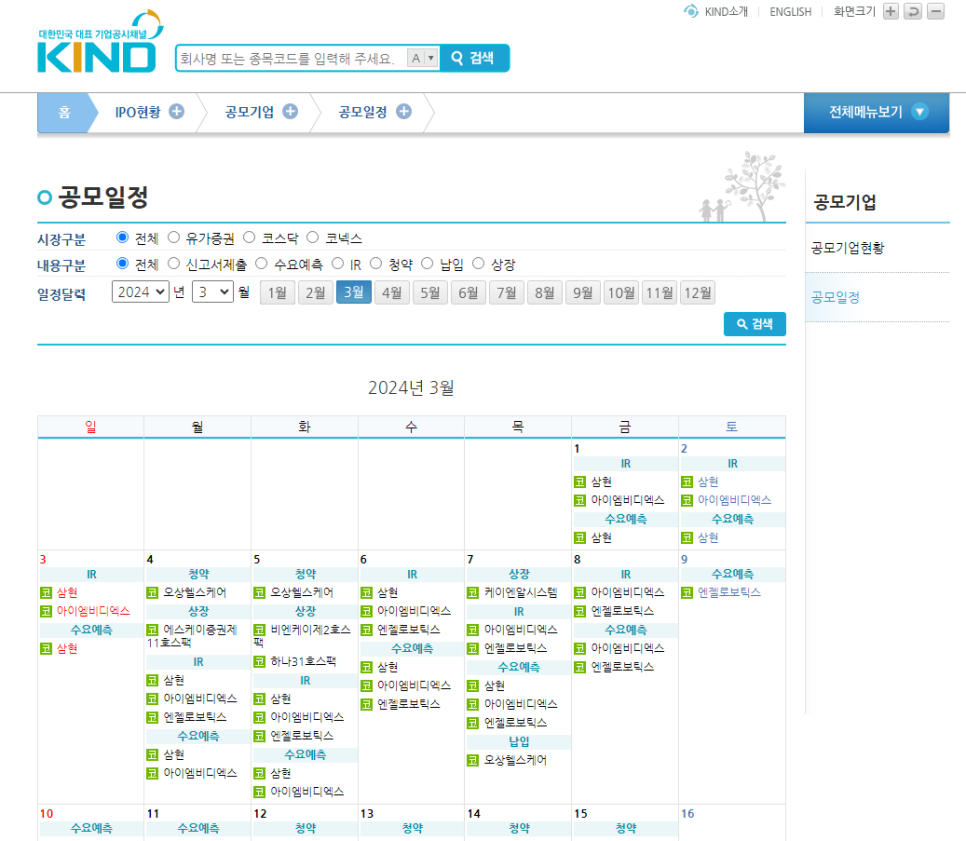Open 공모기업현황 in sidebar
966x841 pixels.
point(847,248)
